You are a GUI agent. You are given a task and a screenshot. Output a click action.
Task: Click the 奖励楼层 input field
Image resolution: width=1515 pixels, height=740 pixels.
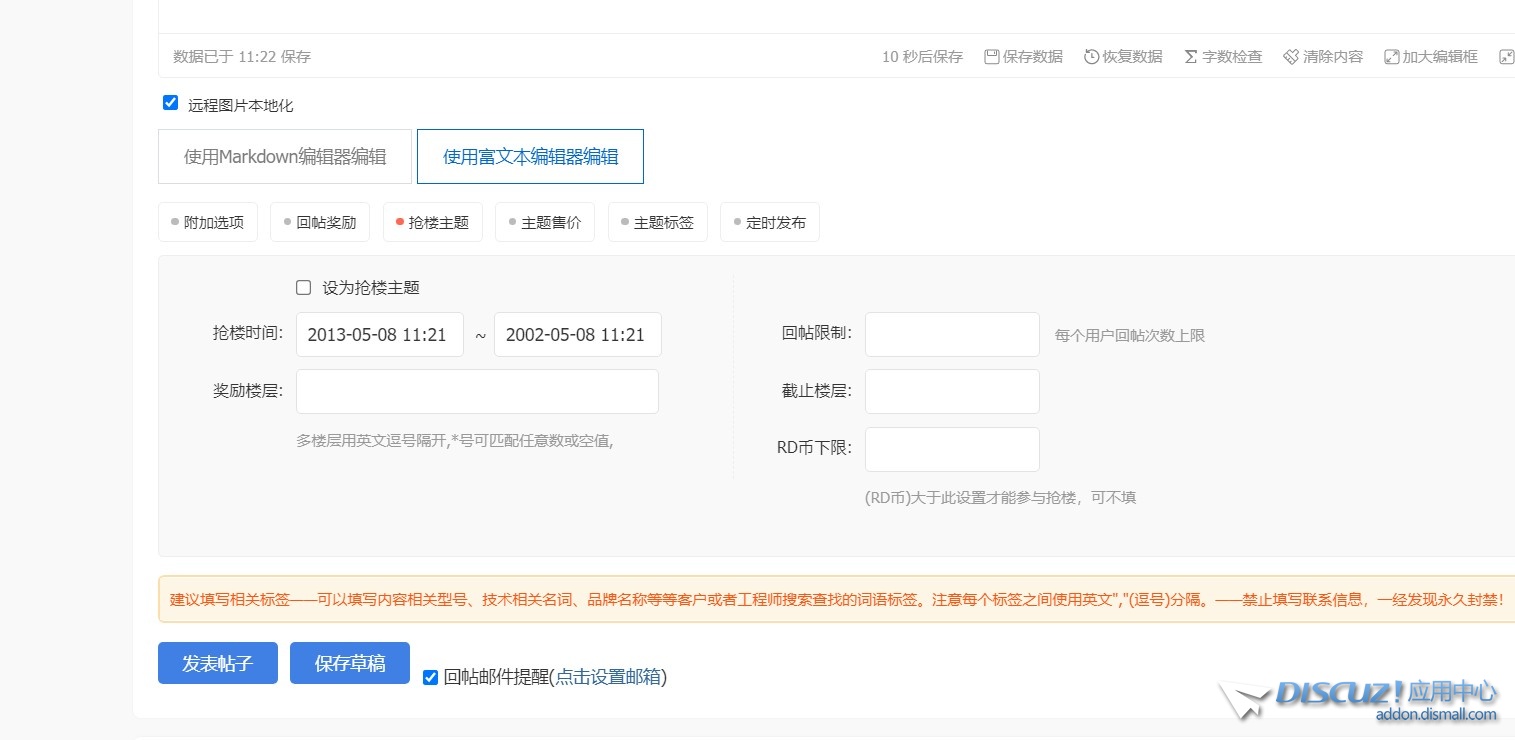(x=477, y=392)
